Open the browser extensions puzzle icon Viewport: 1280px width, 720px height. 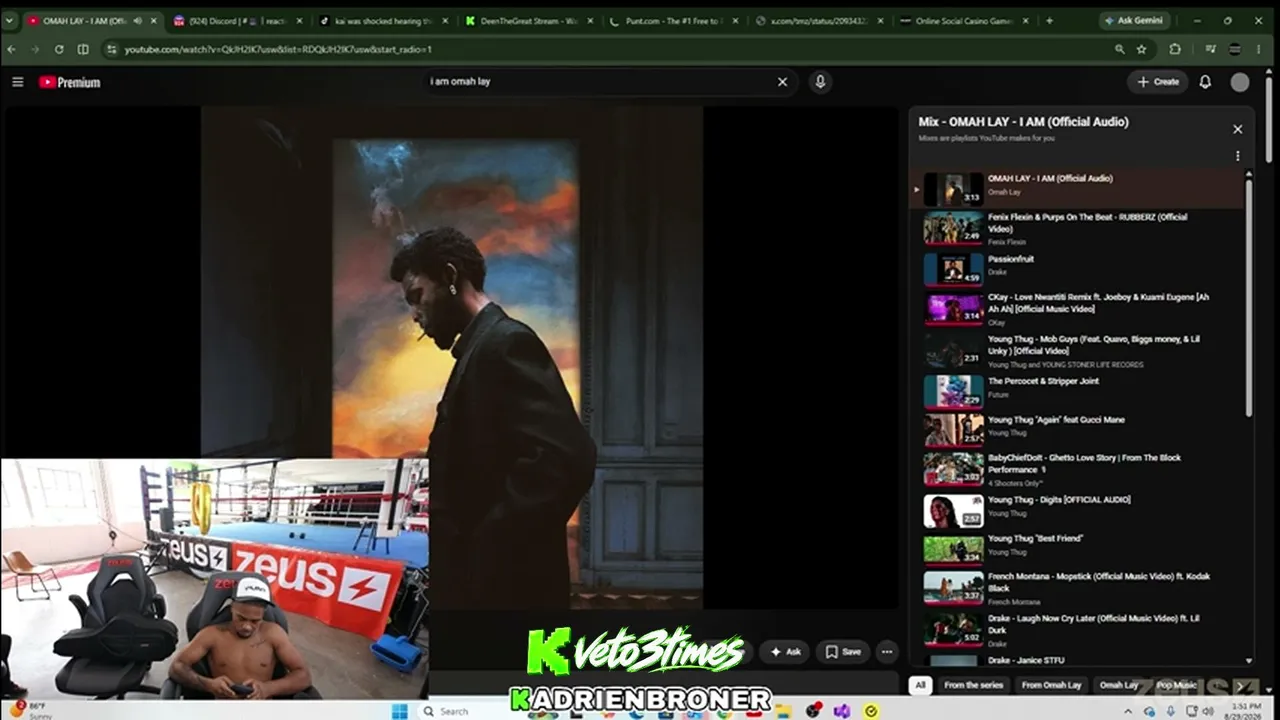point(1175,49)
